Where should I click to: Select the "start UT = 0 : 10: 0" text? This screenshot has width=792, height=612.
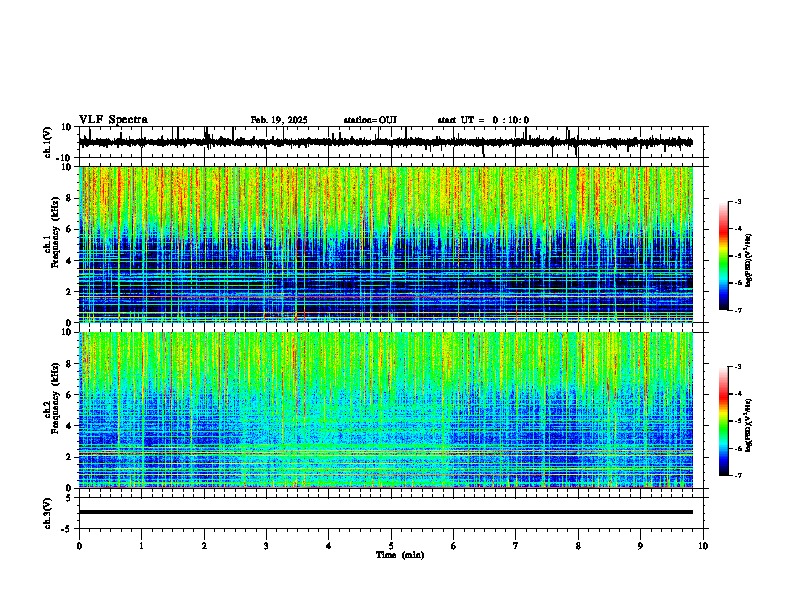[x=483, y=120]
